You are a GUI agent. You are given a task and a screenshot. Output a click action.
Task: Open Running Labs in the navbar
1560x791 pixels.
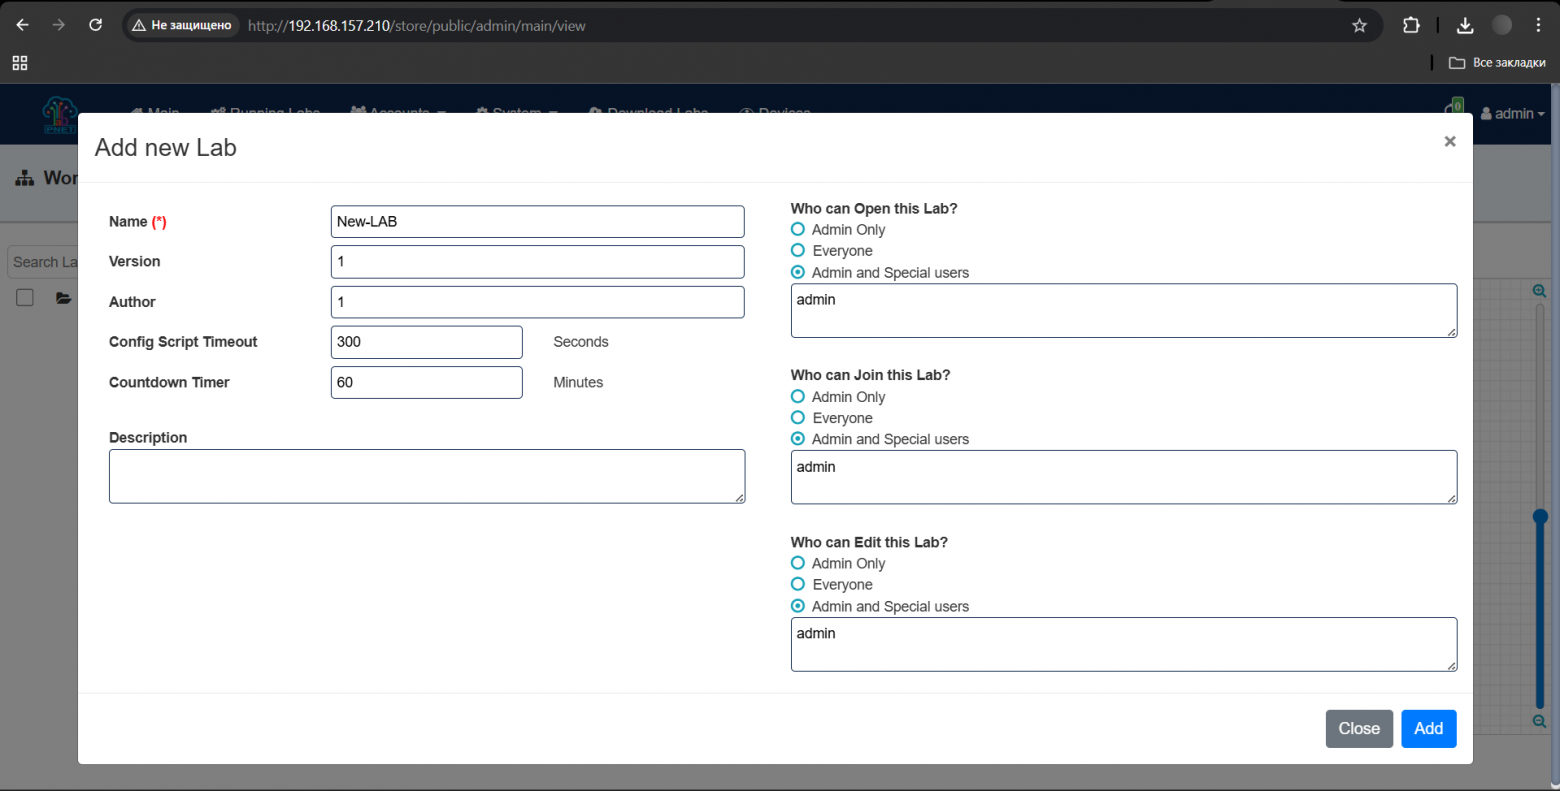[265, 112]
